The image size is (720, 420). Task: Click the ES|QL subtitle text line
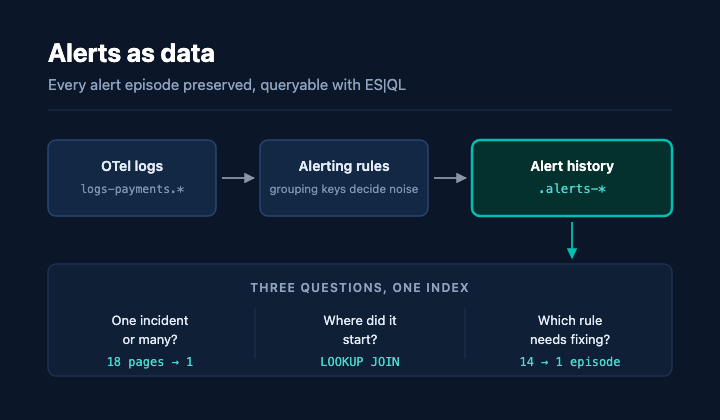pos(227,85)
